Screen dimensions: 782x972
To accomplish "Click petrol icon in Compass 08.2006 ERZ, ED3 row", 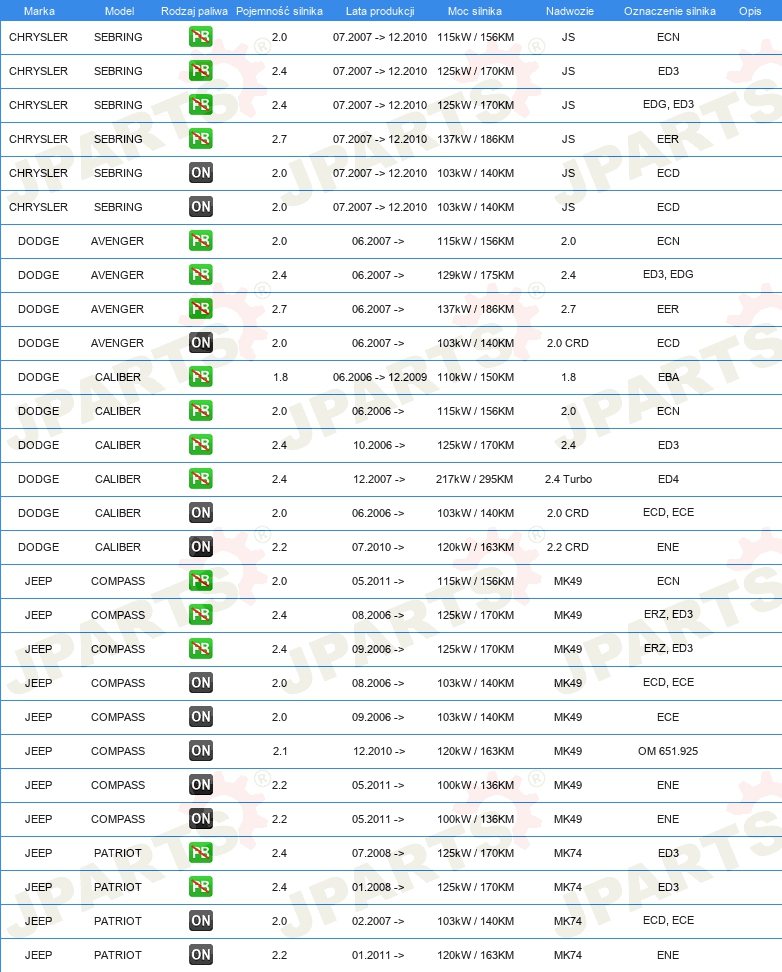I will 200,615.
